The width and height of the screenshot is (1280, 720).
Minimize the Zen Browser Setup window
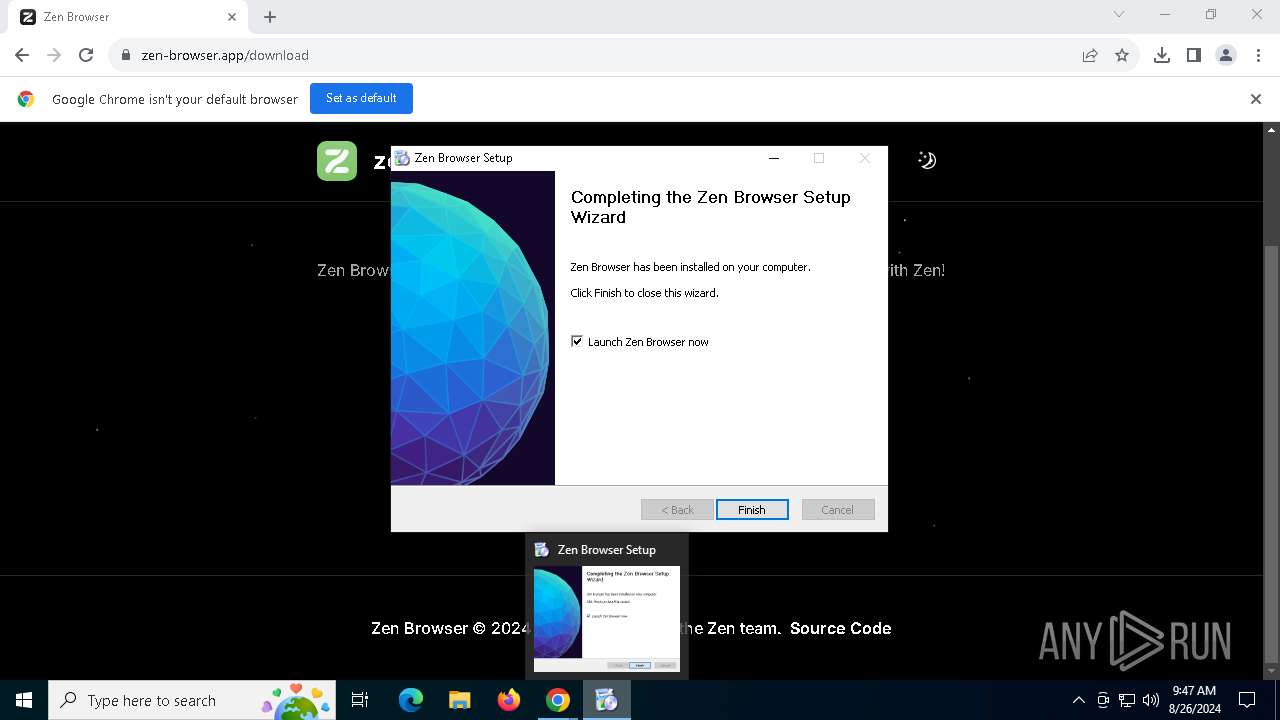[x=773, y=158]
